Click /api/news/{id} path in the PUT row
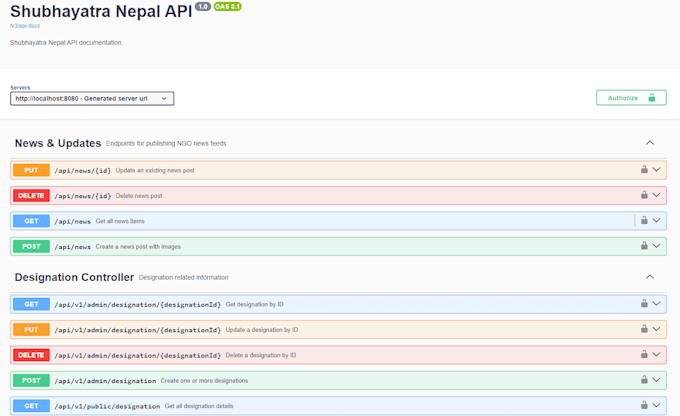The width and height of the screenshot is (680, 416). 82,170
